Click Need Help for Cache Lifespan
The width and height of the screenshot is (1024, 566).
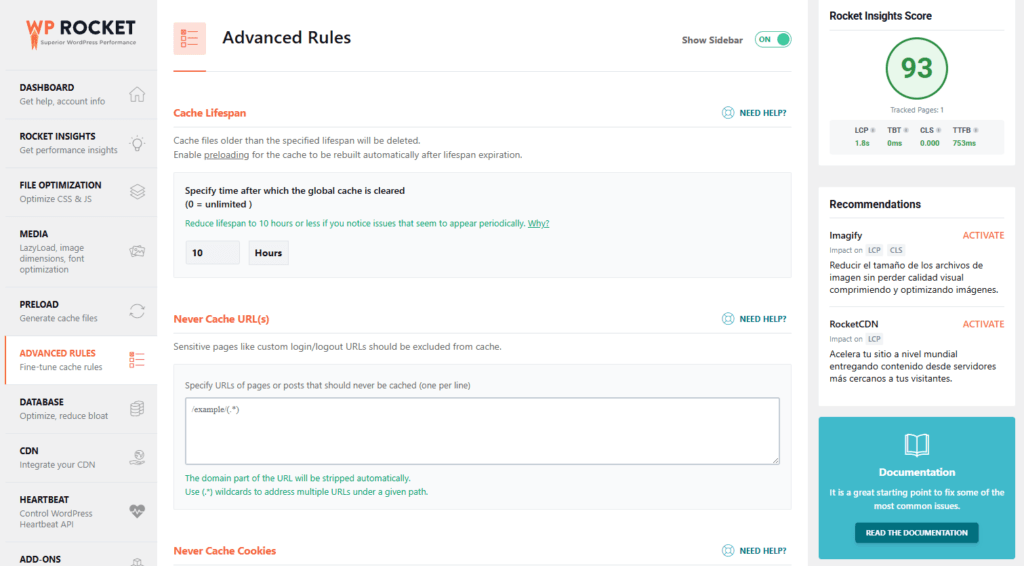point(762,113)
